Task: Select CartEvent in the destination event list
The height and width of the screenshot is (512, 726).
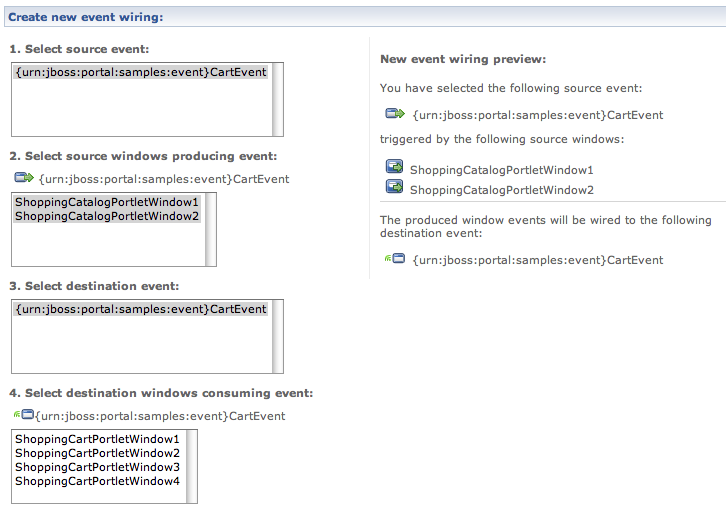Action: [x=141, y=310]
